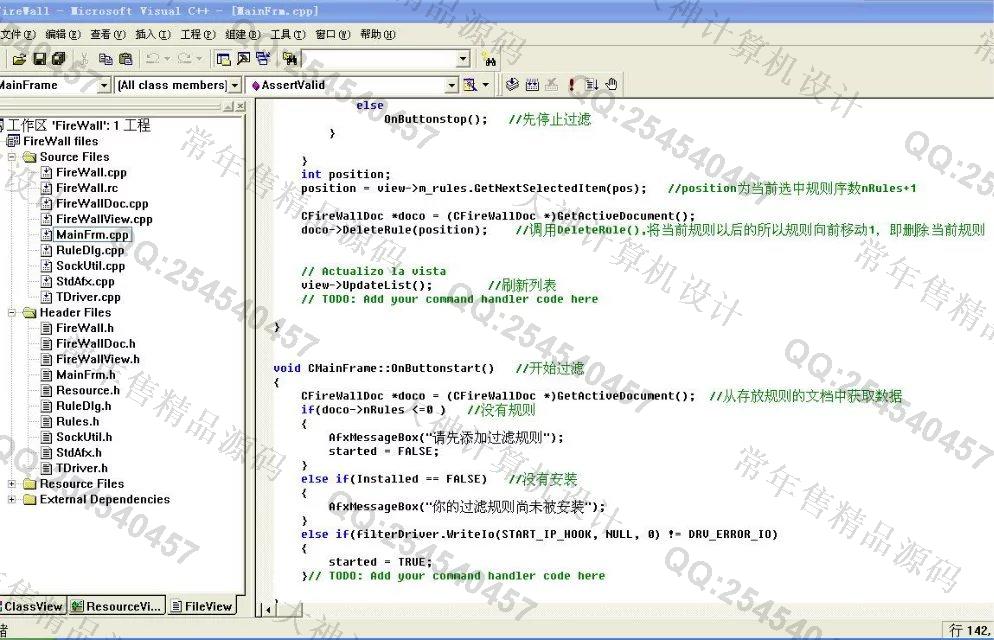Click the Cut scissors icon
This screenshot has width=994, height=640.
84,59
